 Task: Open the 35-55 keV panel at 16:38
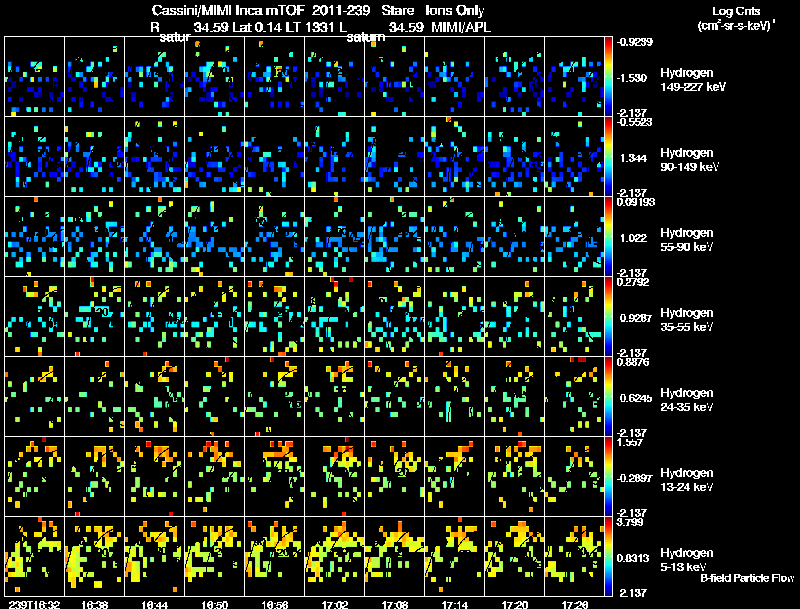pos(94,316)
